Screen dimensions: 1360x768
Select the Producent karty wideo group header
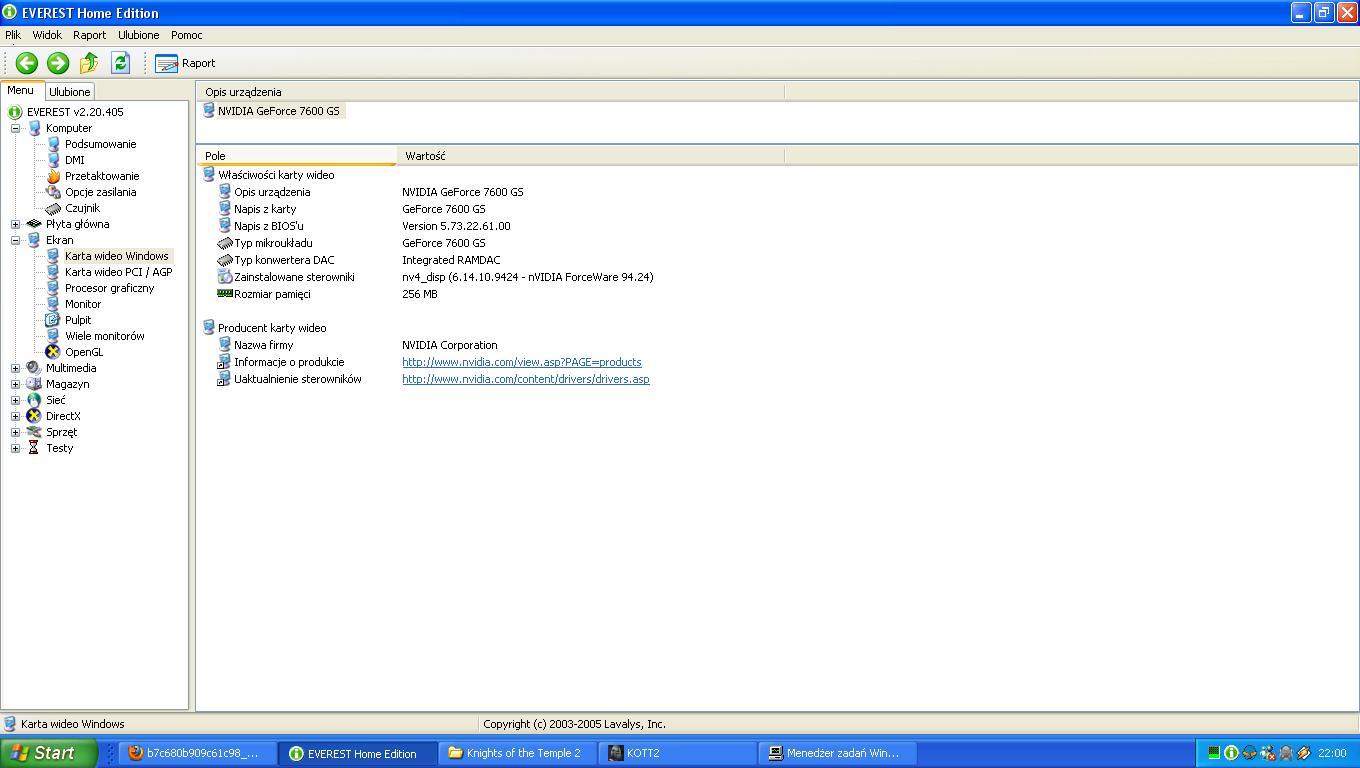272,328
